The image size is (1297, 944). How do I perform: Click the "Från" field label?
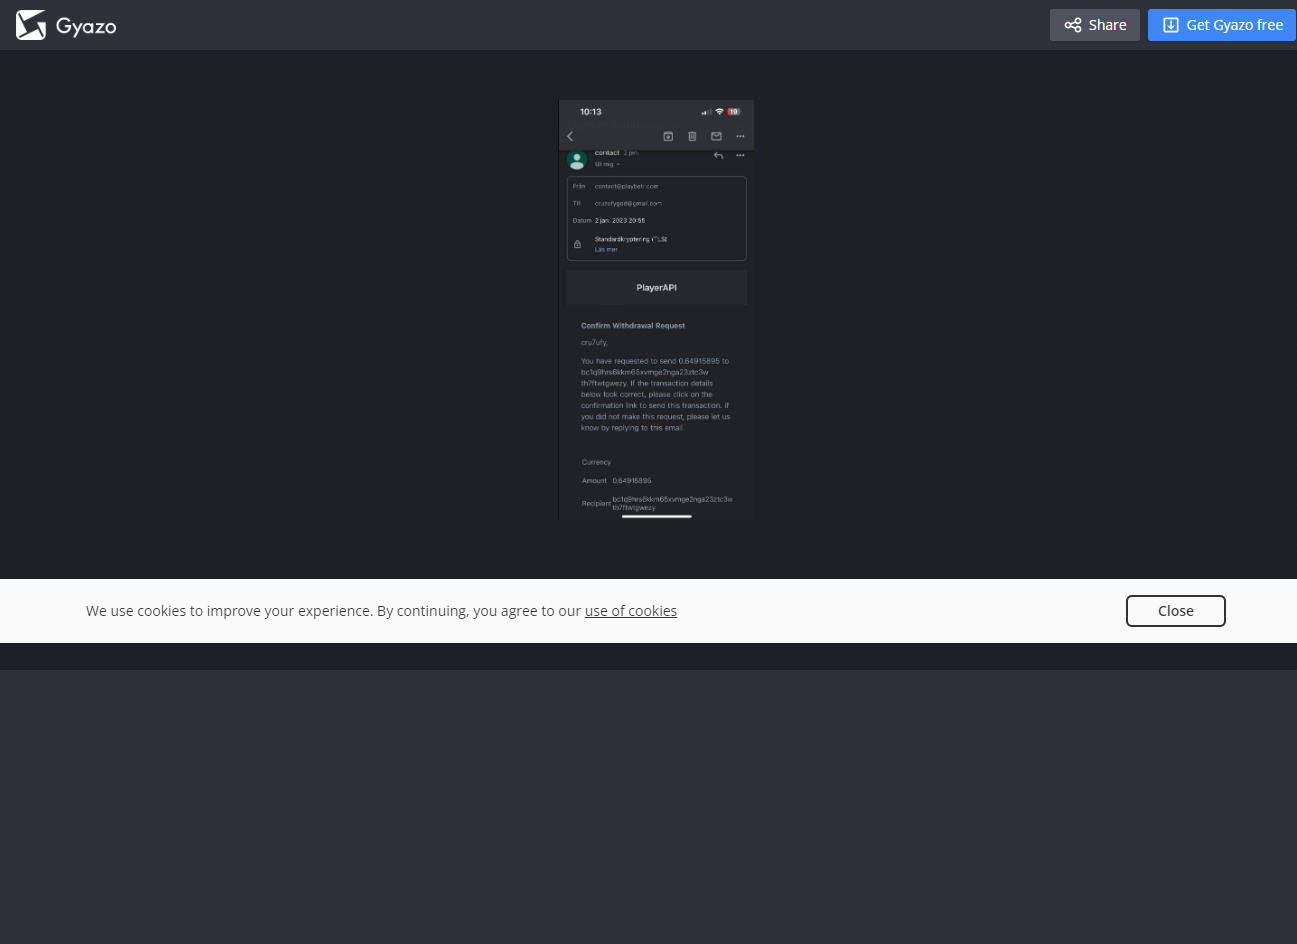pyautogui.click(x=579, y=186)
